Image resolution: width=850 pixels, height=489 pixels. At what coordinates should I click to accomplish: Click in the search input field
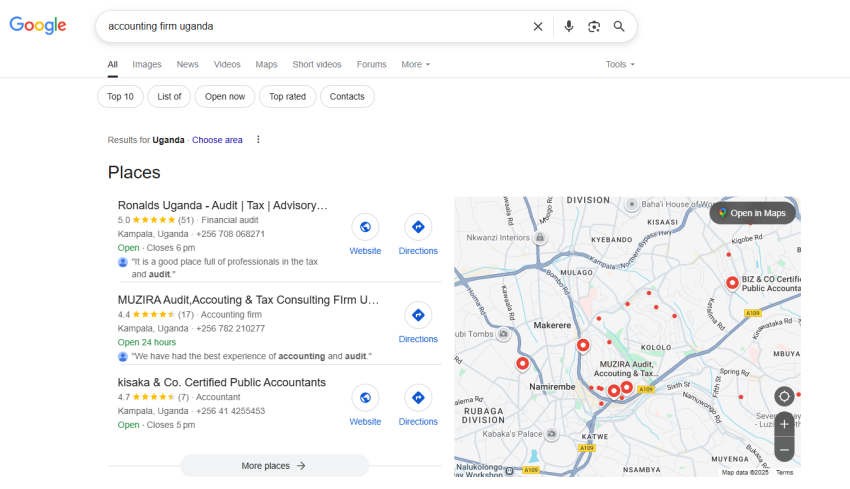coord(314,26)
